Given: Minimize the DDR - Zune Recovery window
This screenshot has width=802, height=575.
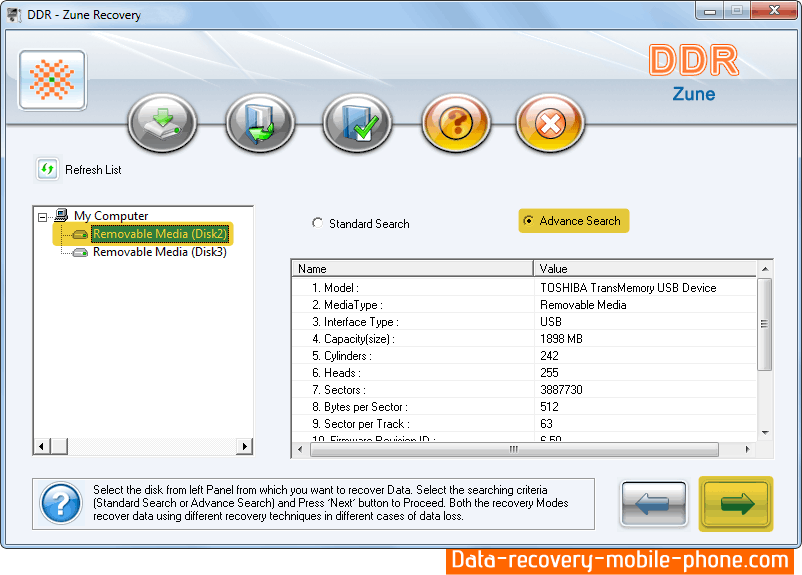Looking at the screenshot, I should pos(710,11).
